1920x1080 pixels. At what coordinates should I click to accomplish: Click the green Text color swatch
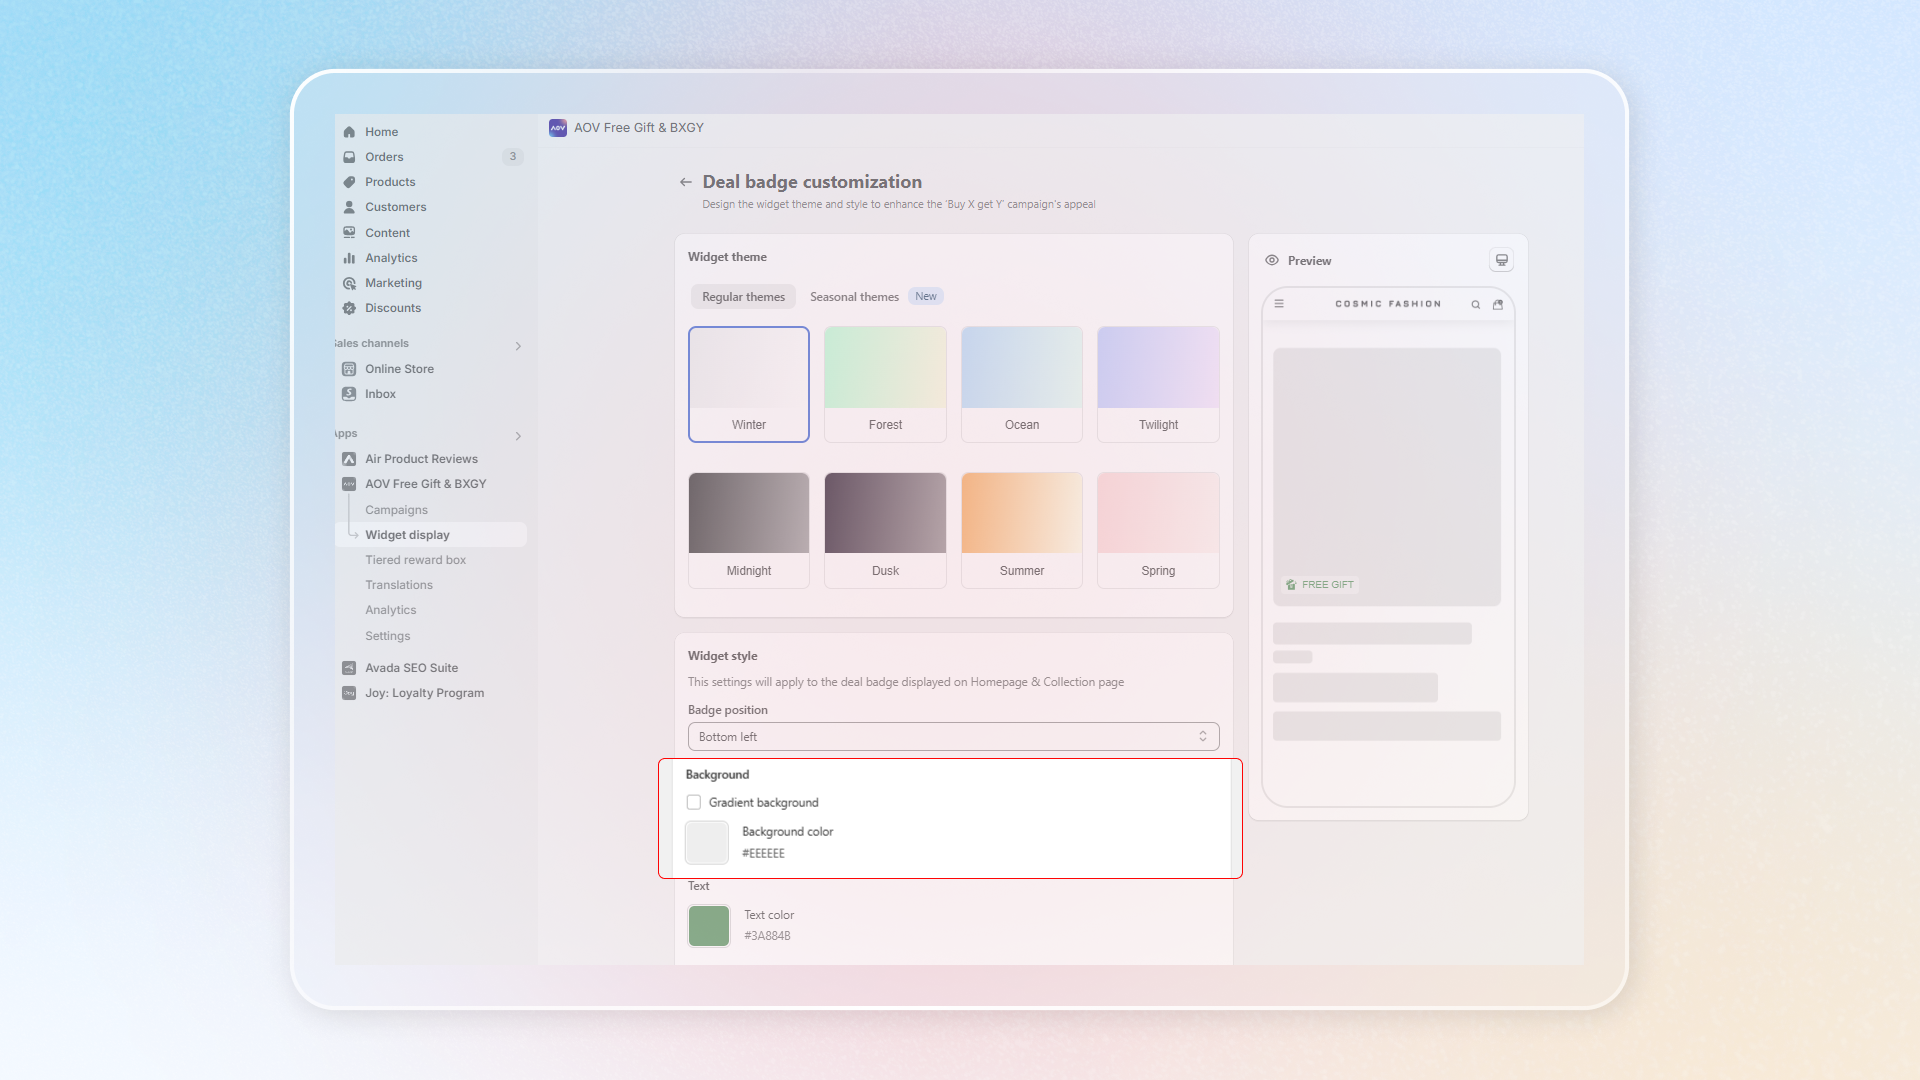click(709, 925)
